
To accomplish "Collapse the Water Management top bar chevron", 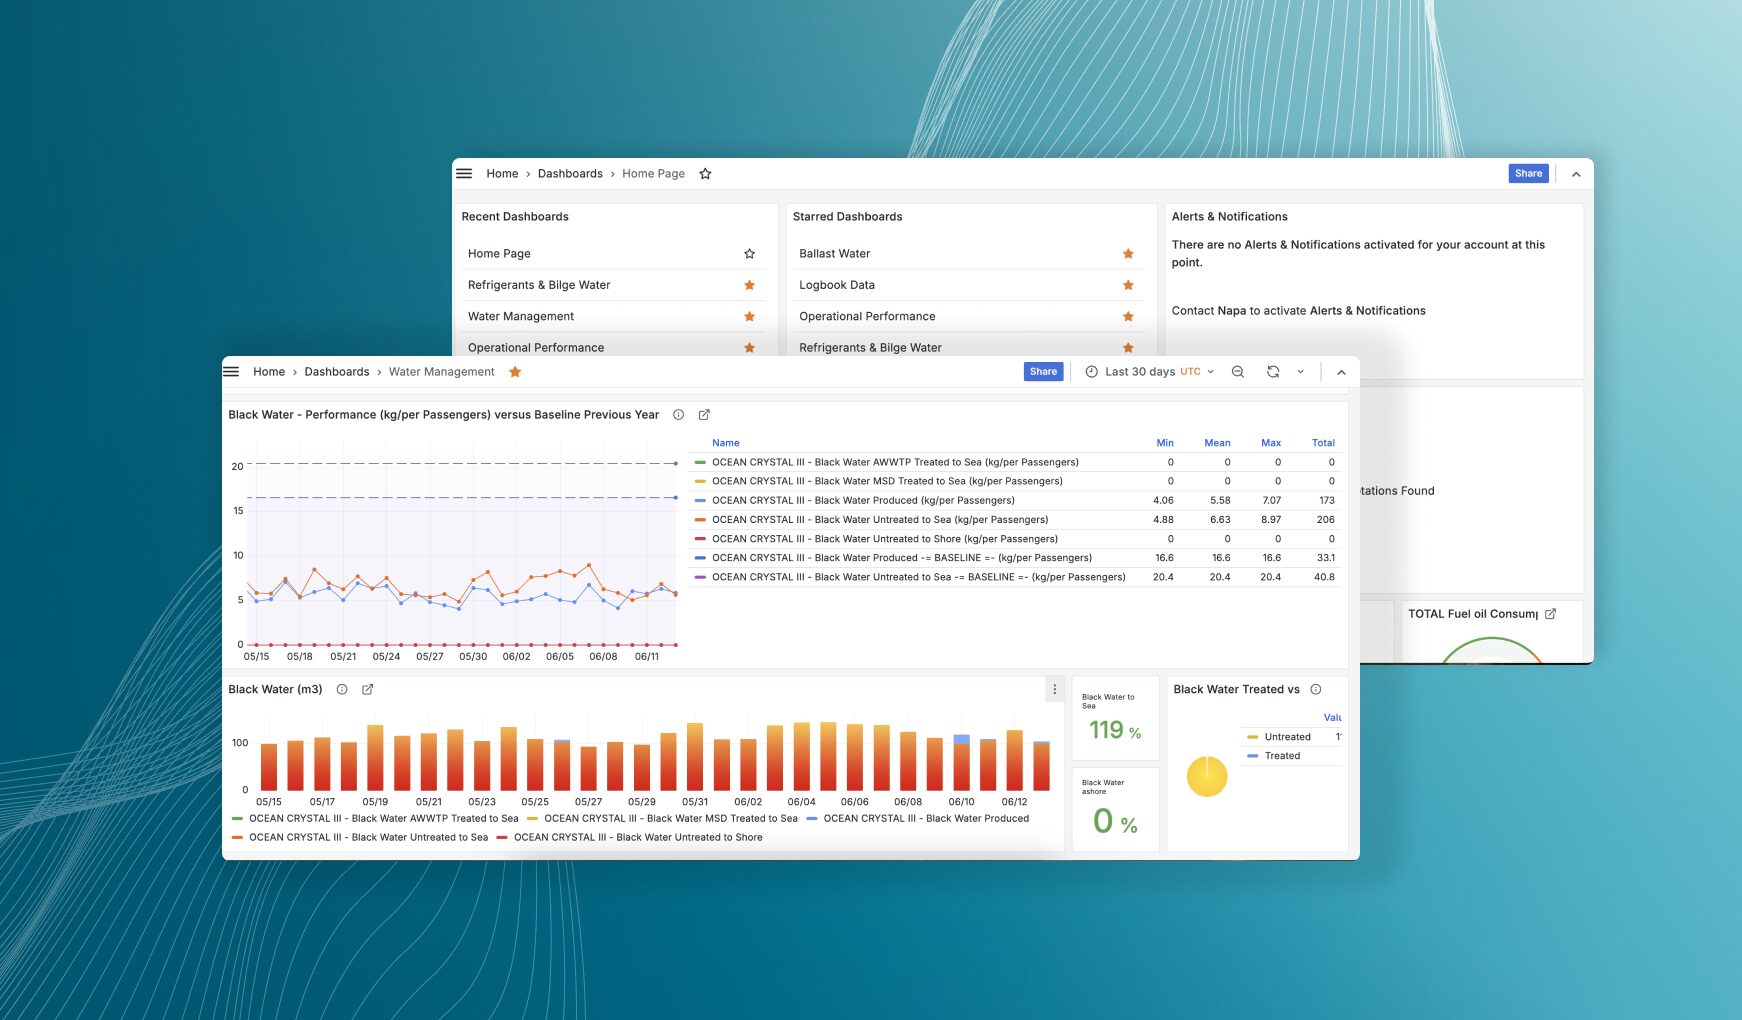I will pos(1341,372).
